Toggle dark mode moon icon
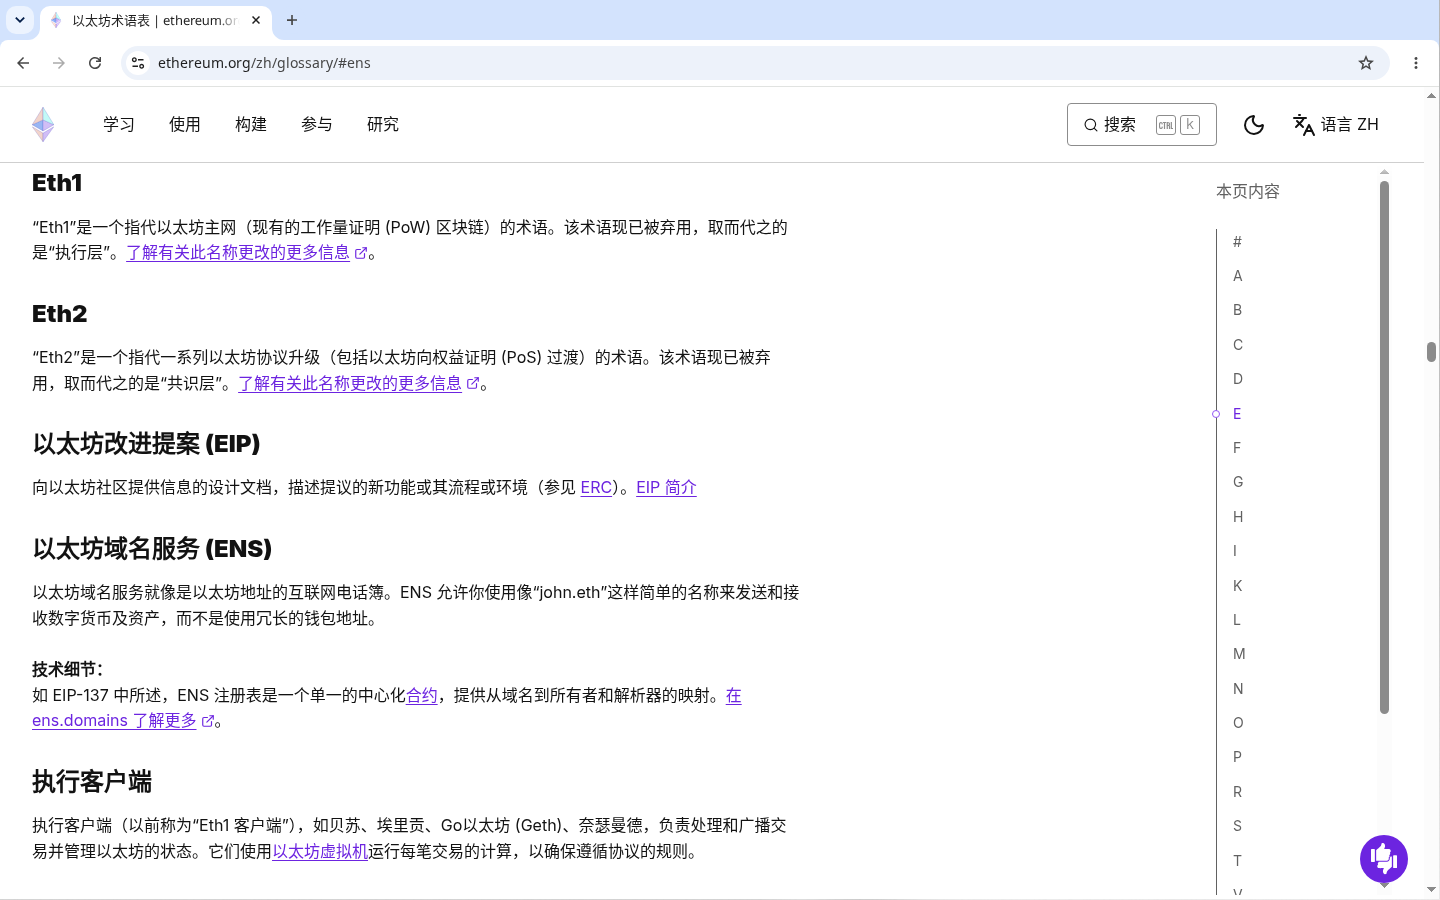1440x900 pixels. [x=1254, y=124]
